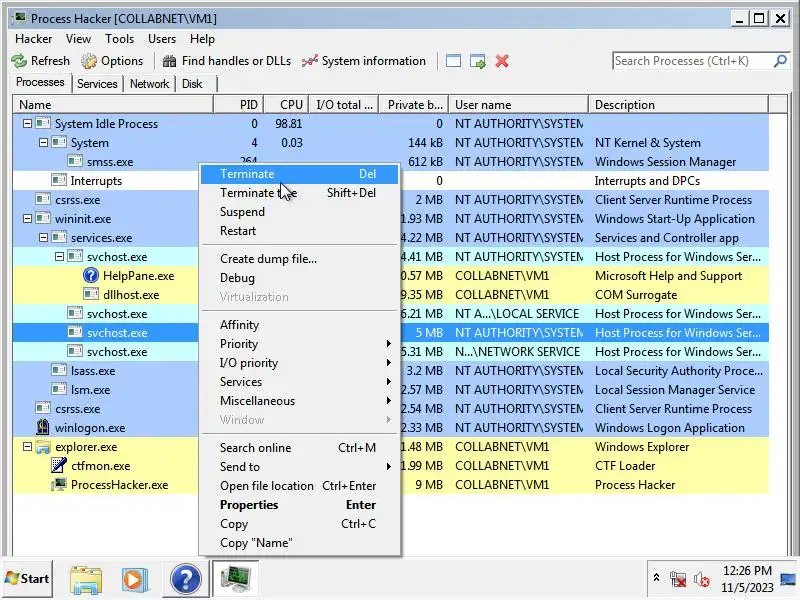Select Debug from the context menu
This screenshot has width=800, height=600.
pos(299,278)
